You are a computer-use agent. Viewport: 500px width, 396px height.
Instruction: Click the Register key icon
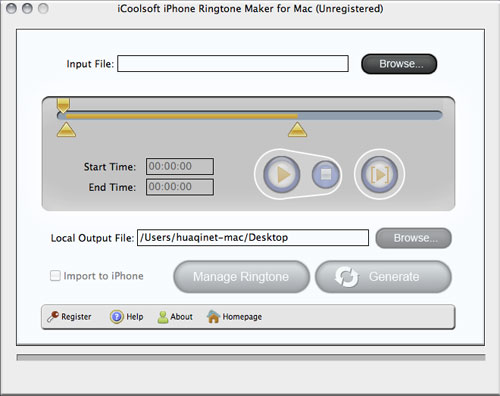click(x=53, y=316)
